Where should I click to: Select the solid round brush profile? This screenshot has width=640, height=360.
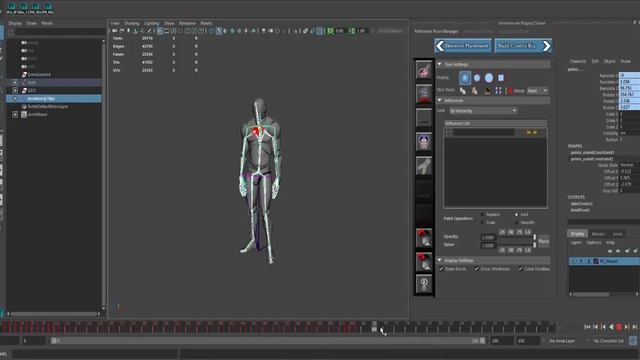click(x=489, y=78)
